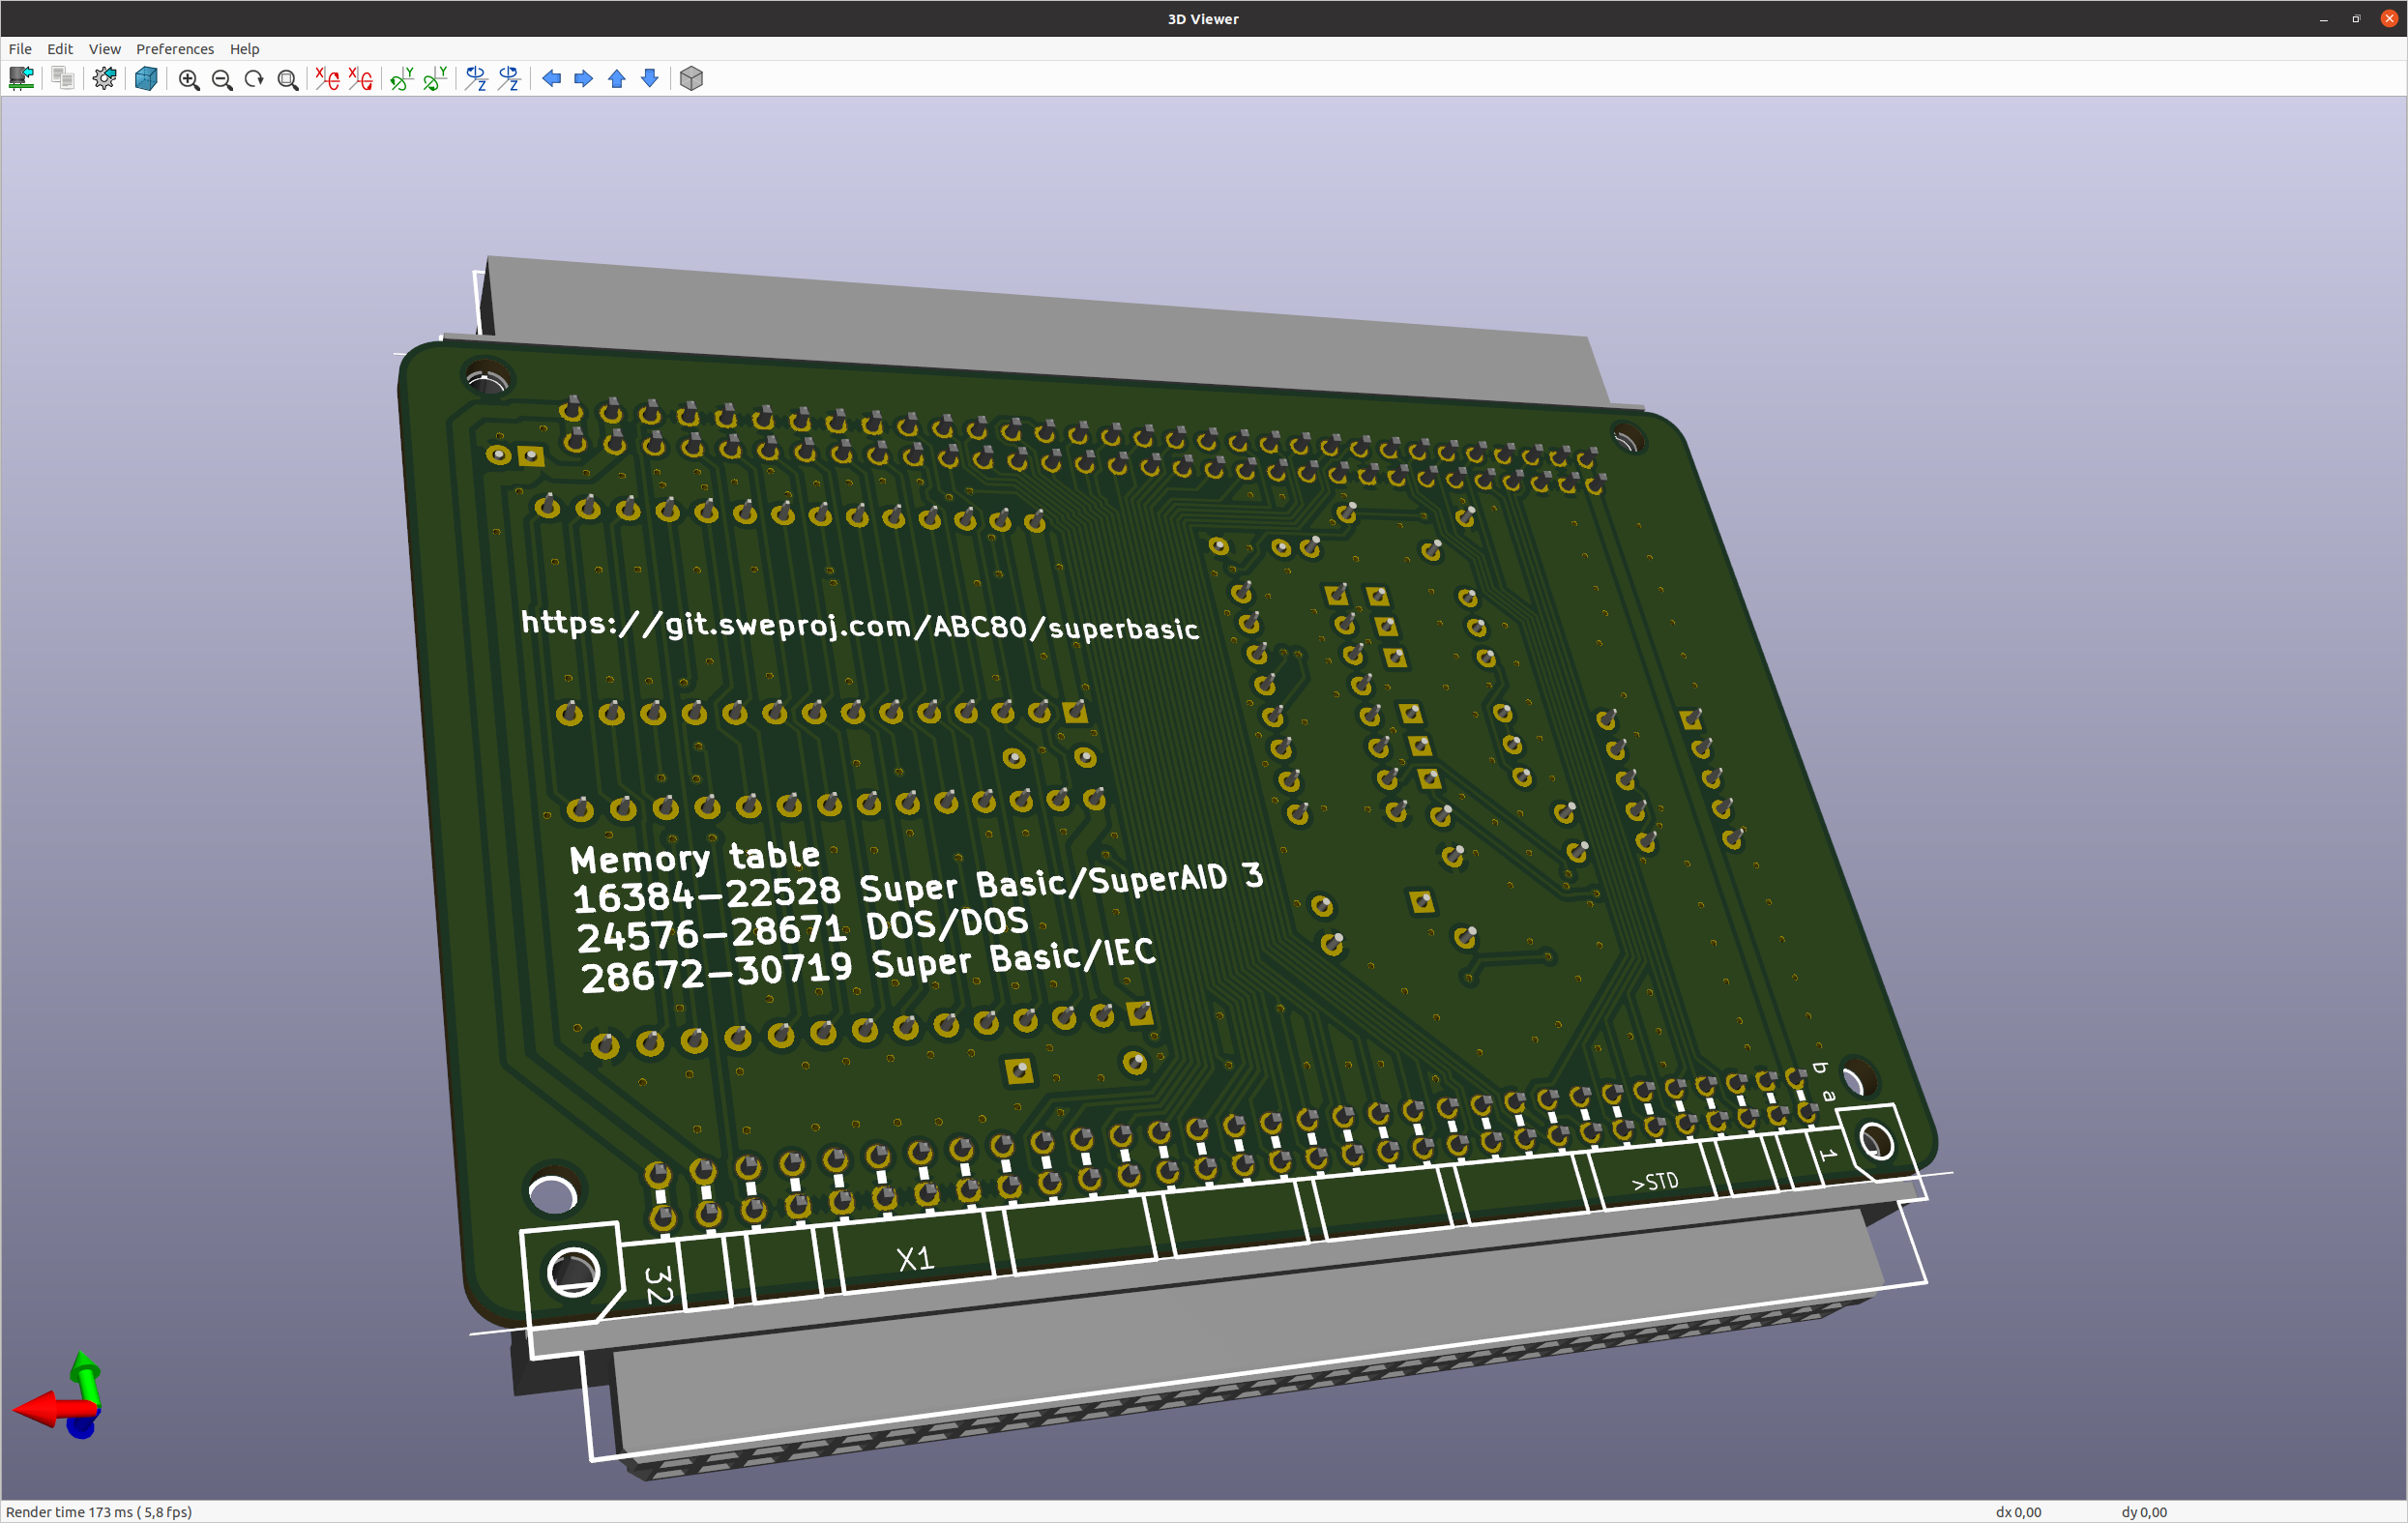Toggle orthographic projection cube
2408x1523 pixels.
pyautogui.click(x=691, y=79)
